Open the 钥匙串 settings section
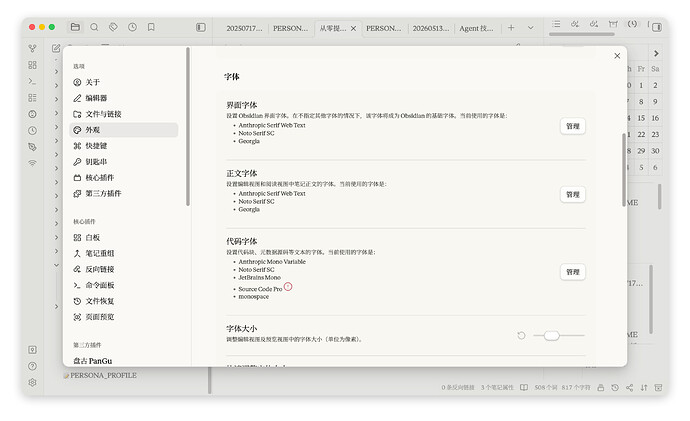Image resolution: width=690 pixels, height=421 pixels. (x=124, y=161)
